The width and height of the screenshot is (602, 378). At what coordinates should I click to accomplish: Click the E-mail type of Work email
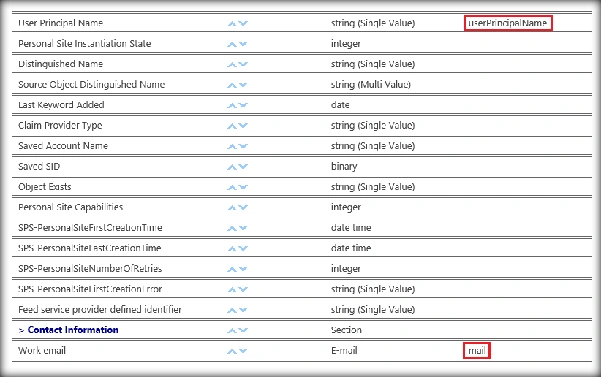tap(344, 350)
